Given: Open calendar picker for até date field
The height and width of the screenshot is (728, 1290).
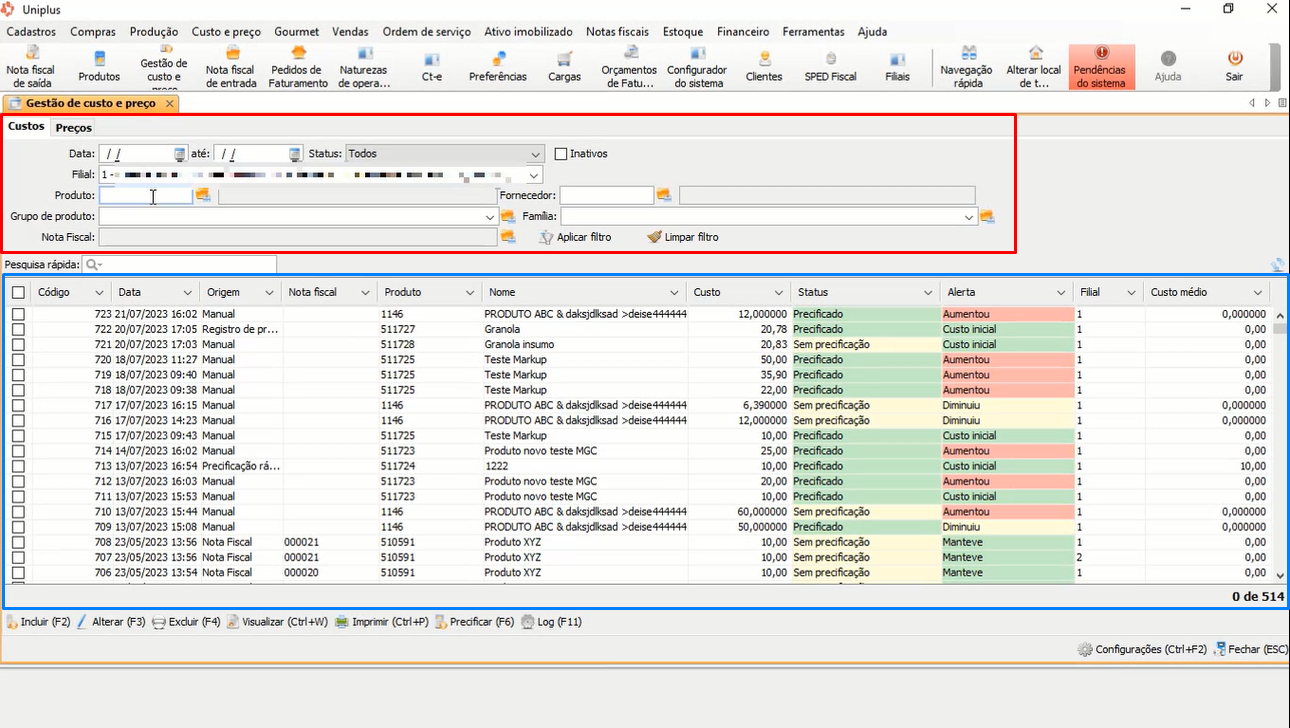Looking at the screenshot, I should click(295, 154).
